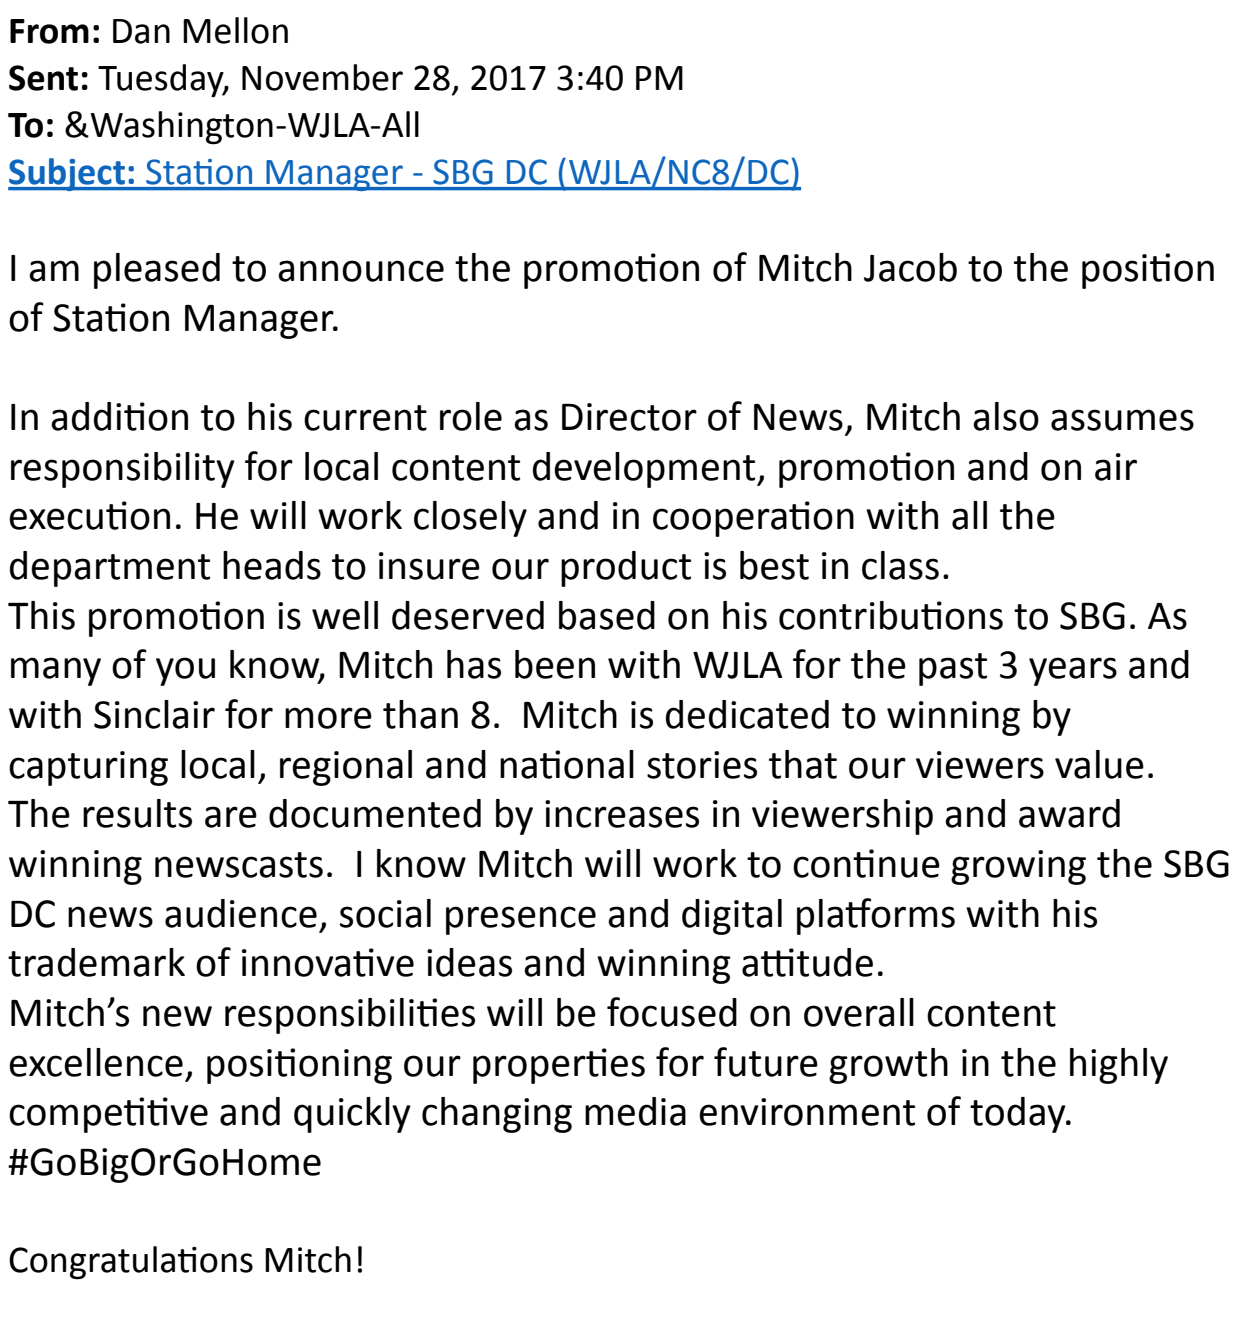
Task: Click the bold To label
Action: click(31, 126)
